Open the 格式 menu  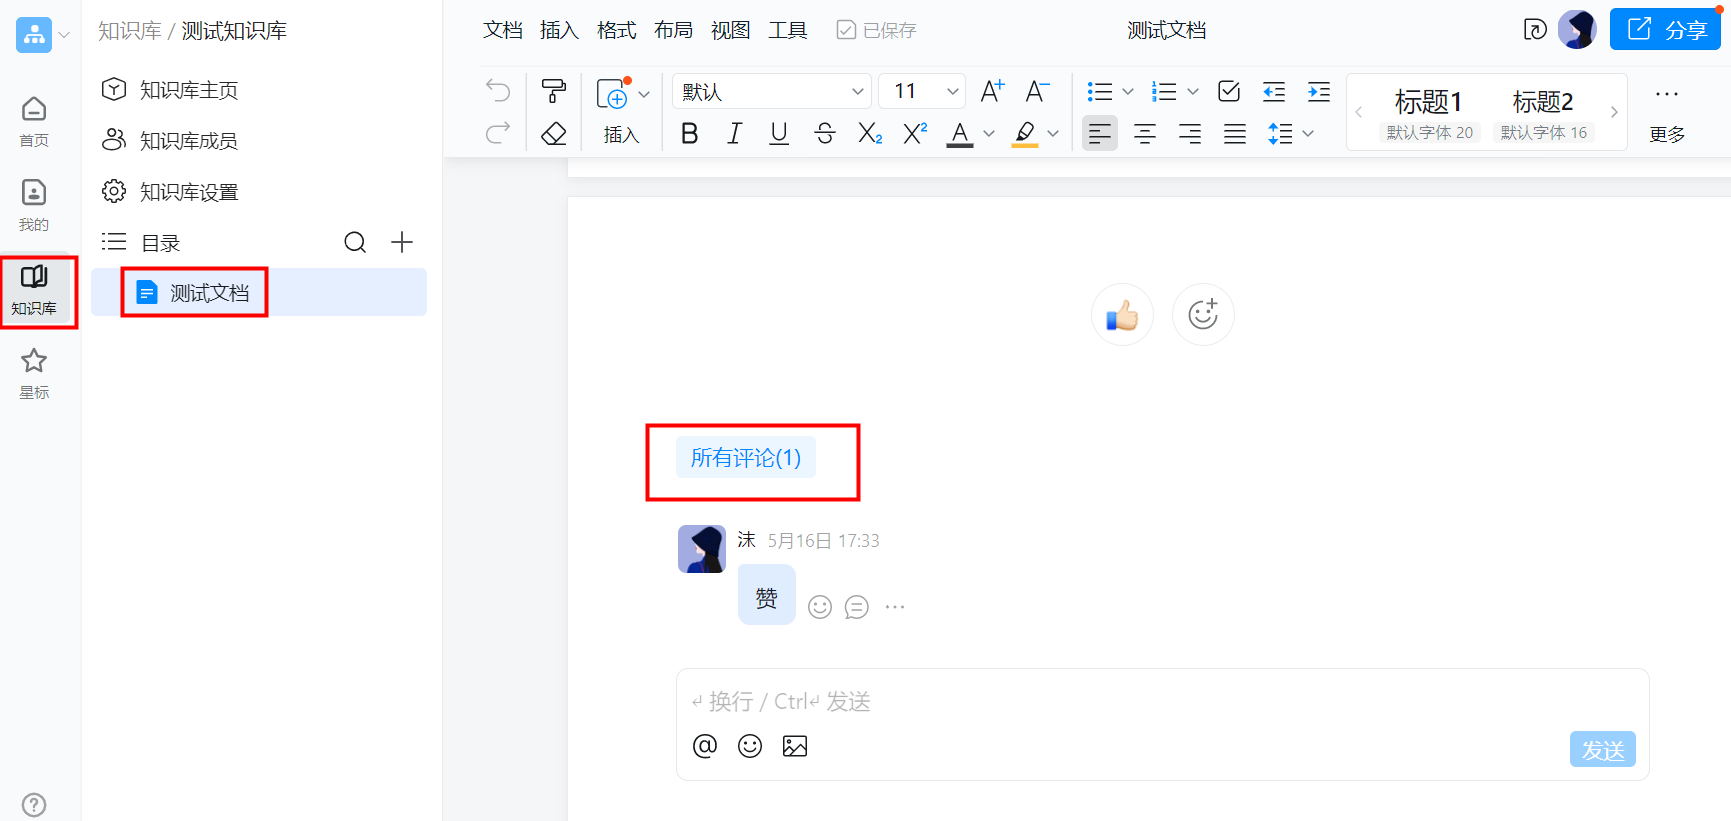coord(617,30)
